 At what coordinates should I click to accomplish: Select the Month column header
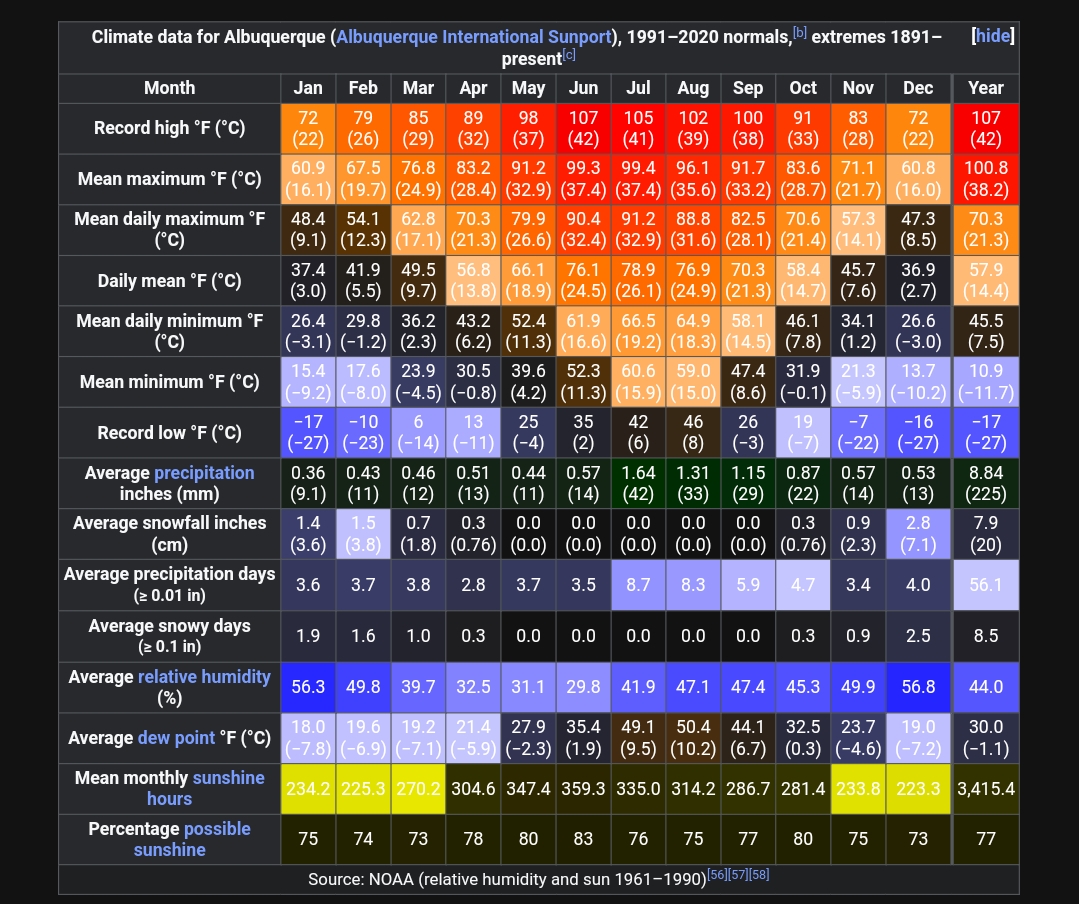click(169, 88)
